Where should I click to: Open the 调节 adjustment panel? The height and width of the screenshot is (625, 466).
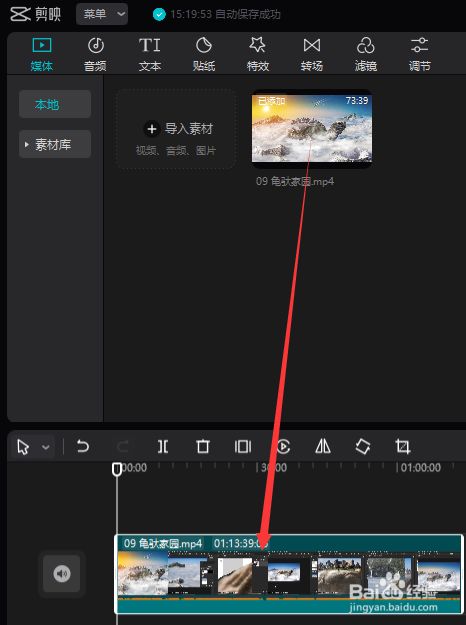point(419,54)
